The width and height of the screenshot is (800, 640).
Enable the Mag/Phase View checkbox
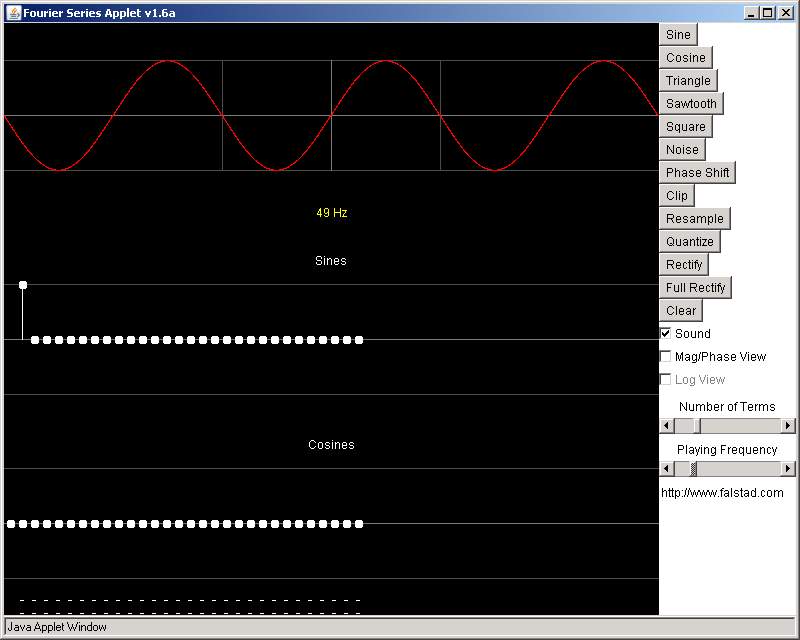tap(666, 357)
